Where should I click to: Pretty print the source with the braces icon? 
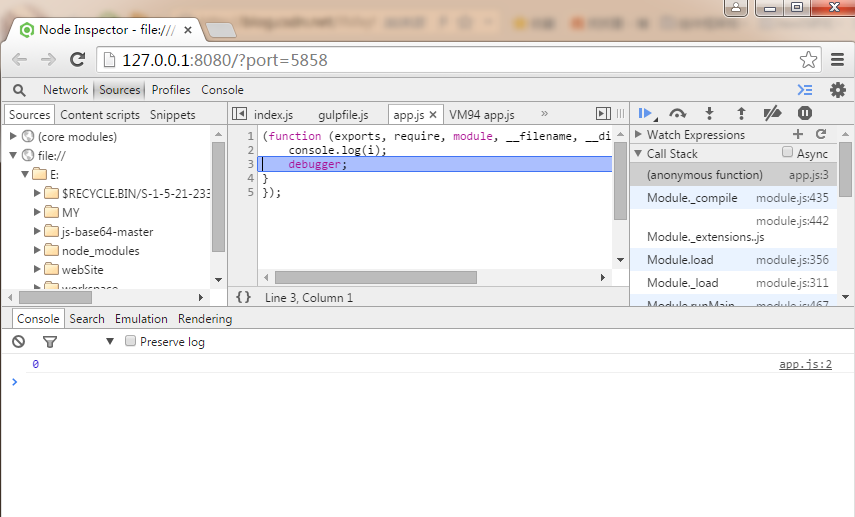tap(243, 298)
